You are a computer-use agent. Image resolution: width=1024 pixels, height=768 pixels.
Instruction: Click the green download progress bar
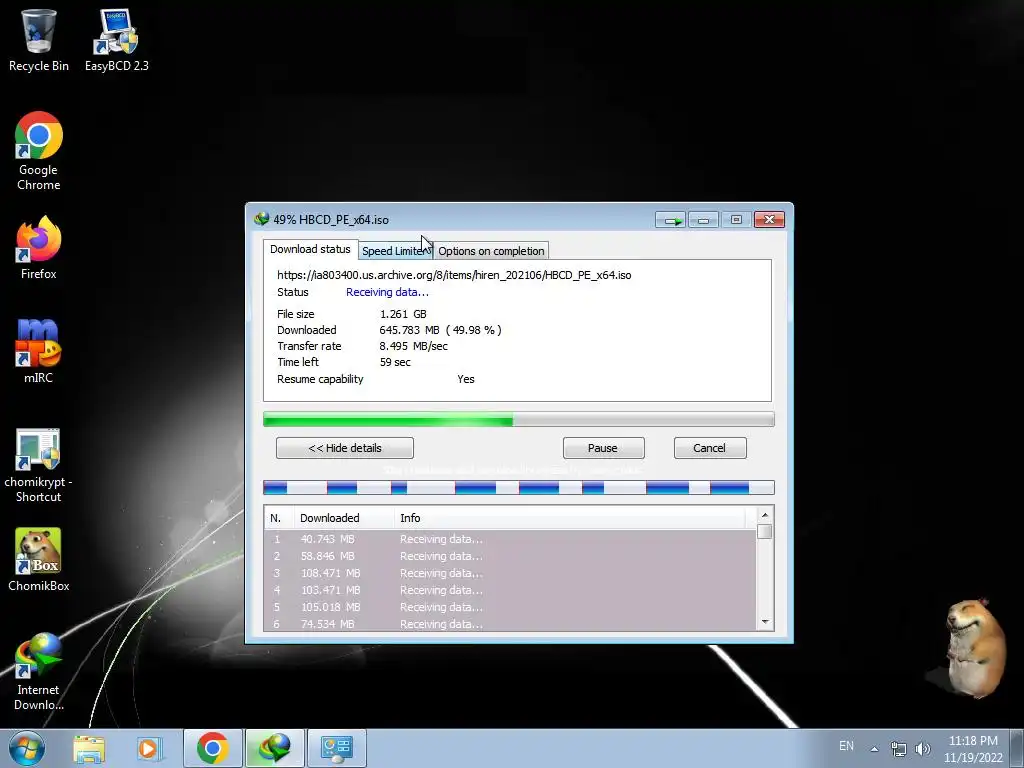pyautogui.click(x=519, y=419)
